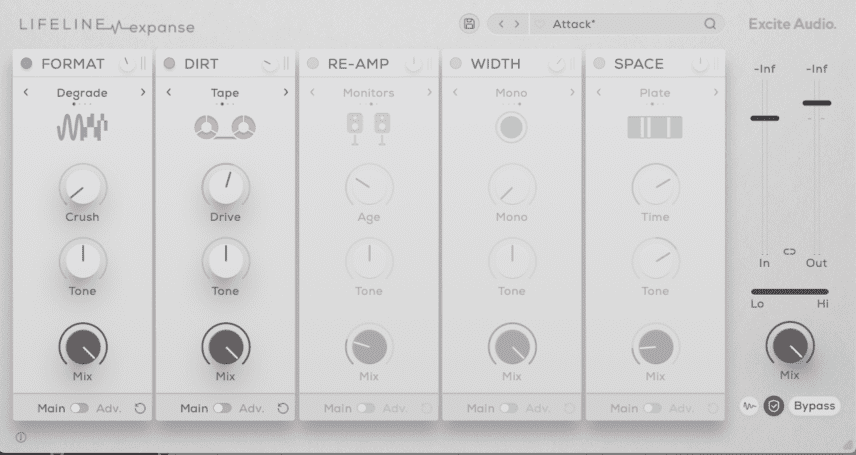Image resolution: width=856 pixels, height=455 pixels.
Task: Open preset search with the magnifier icon
Action: coord(710,23)
